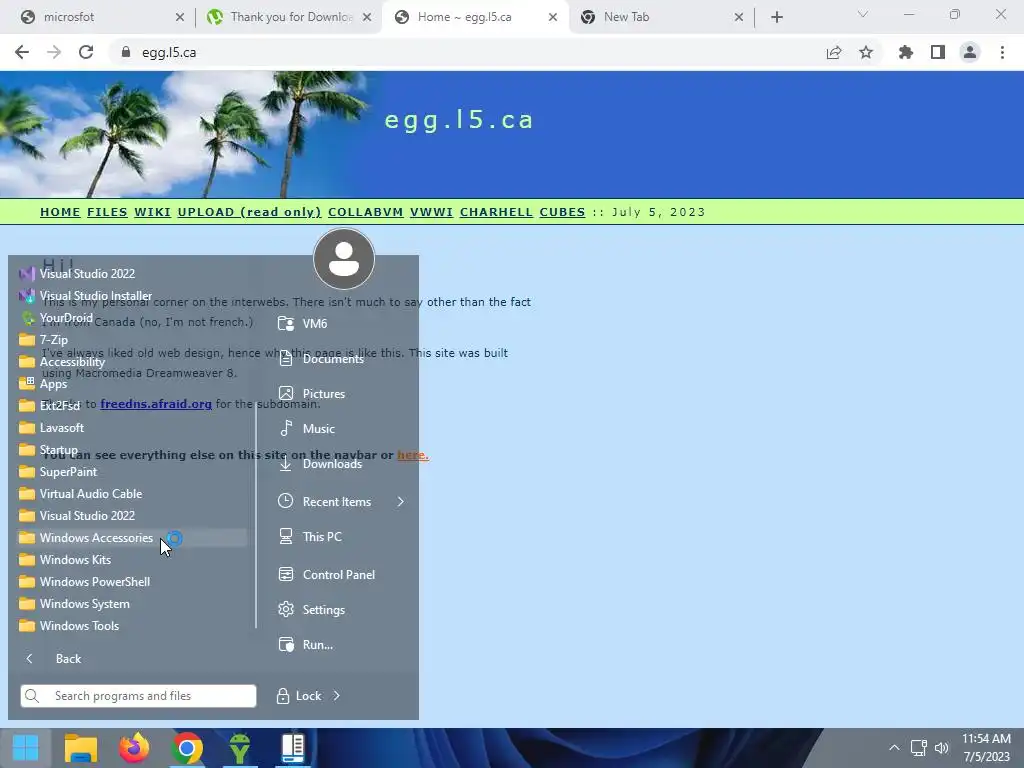Close the New Tab tab
The height and width of the screenshot is (768, 1024).
pos(739,17)
